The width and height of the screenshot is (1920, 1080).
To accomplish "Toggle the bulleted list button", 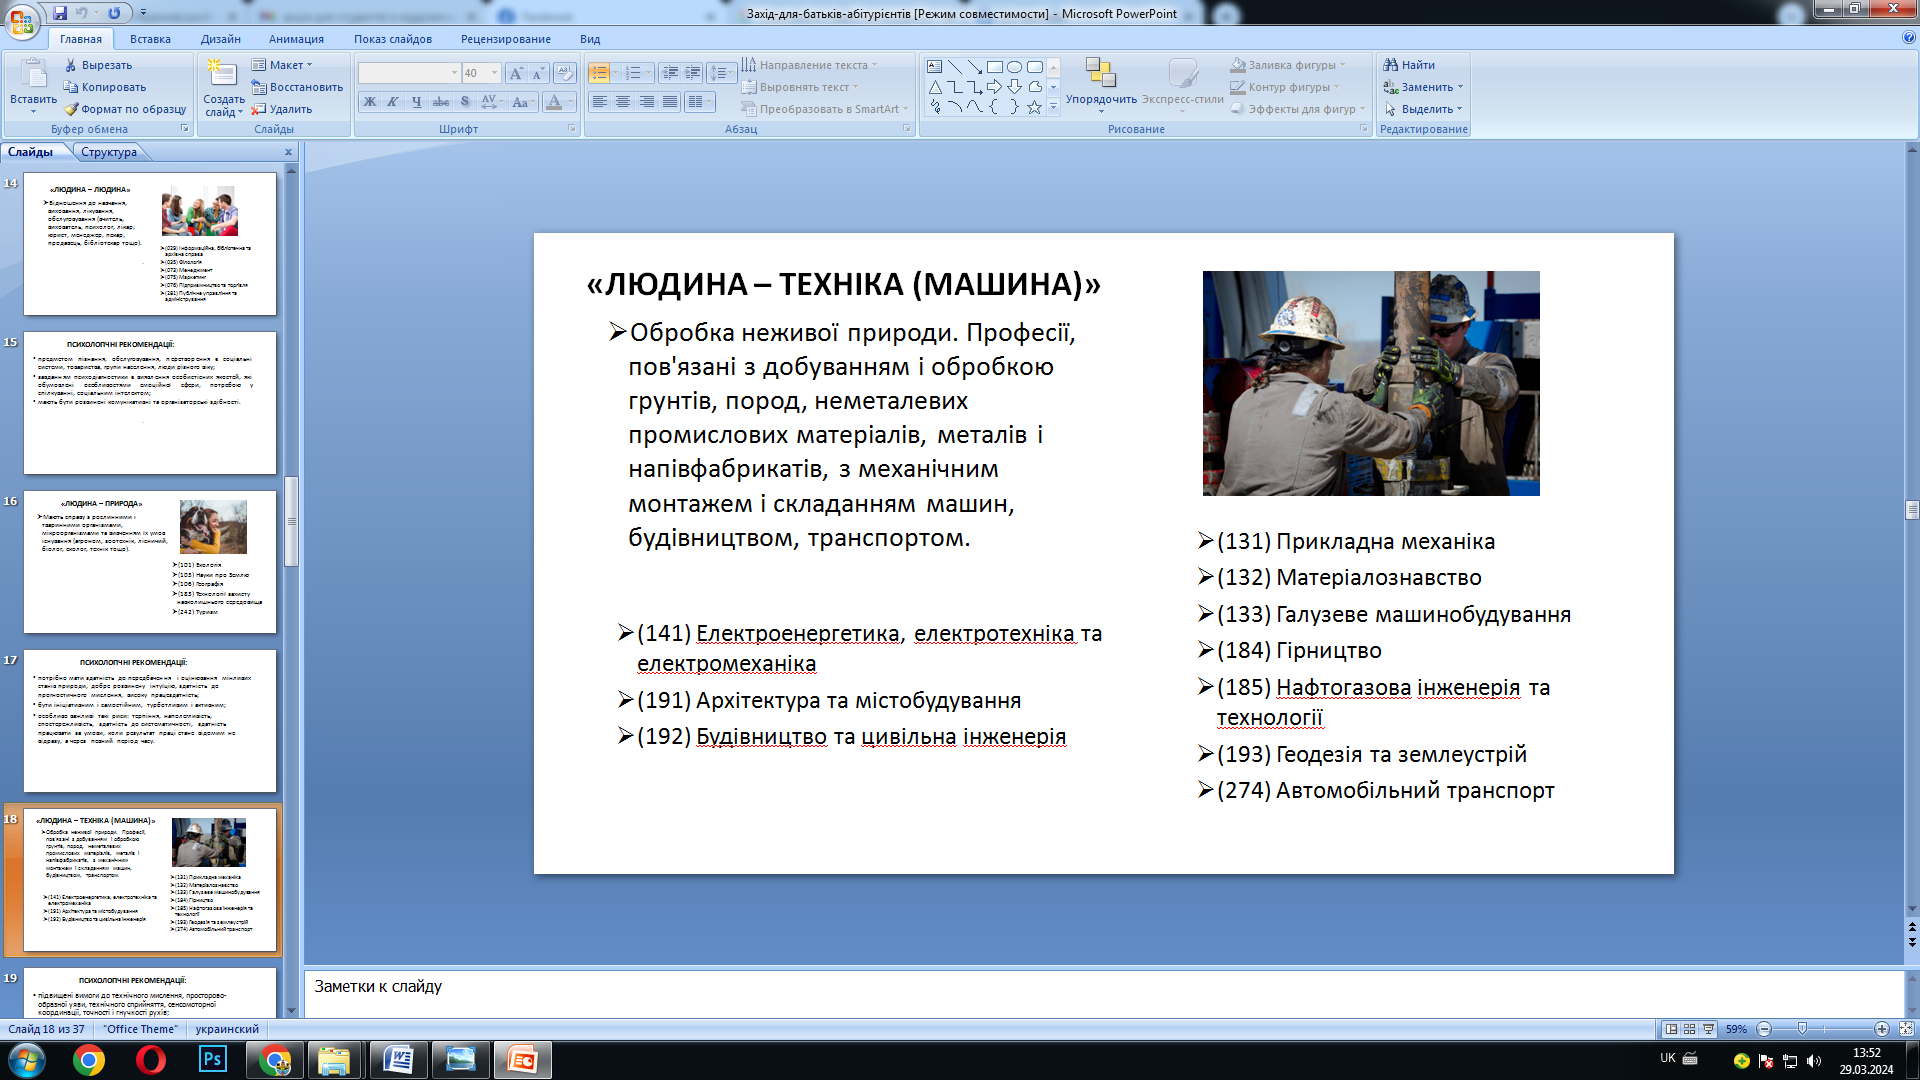I will tap(599, 73).
